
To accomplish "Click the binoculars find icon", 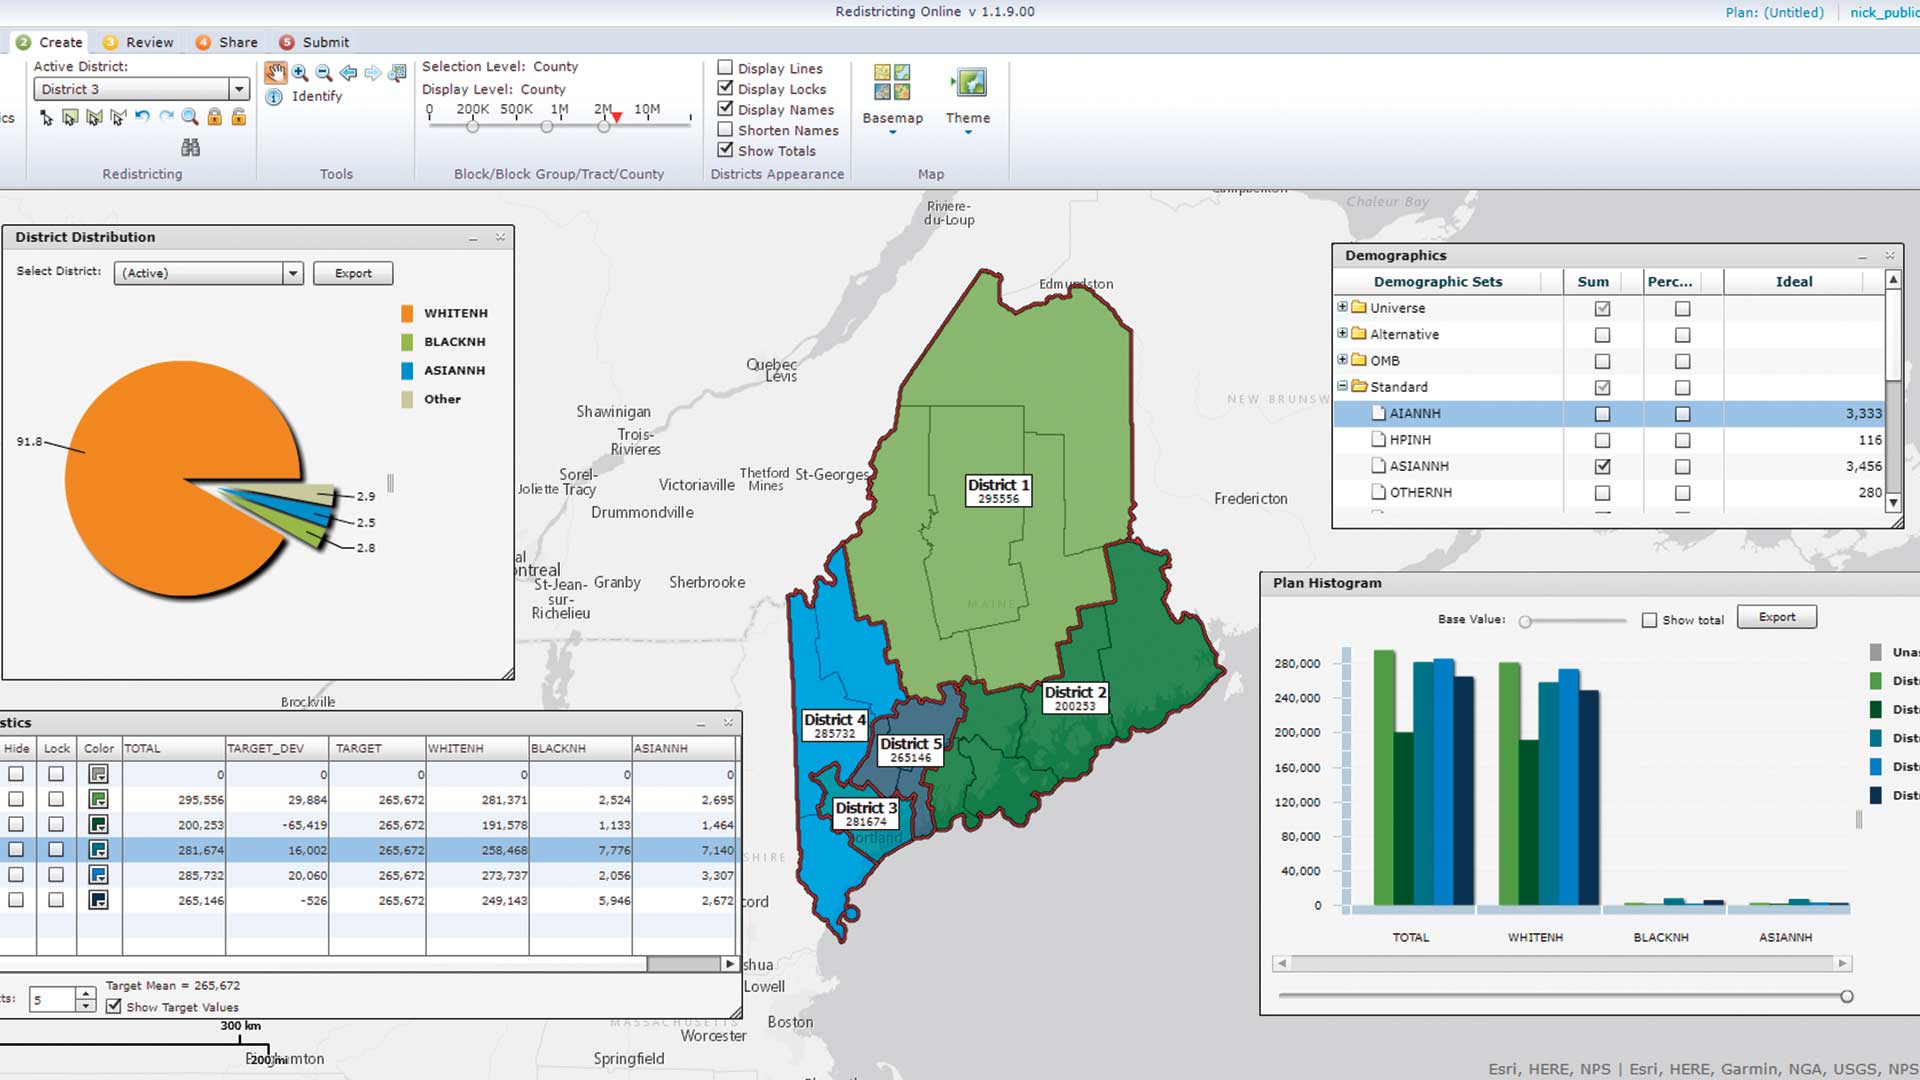I will point(190,148).
